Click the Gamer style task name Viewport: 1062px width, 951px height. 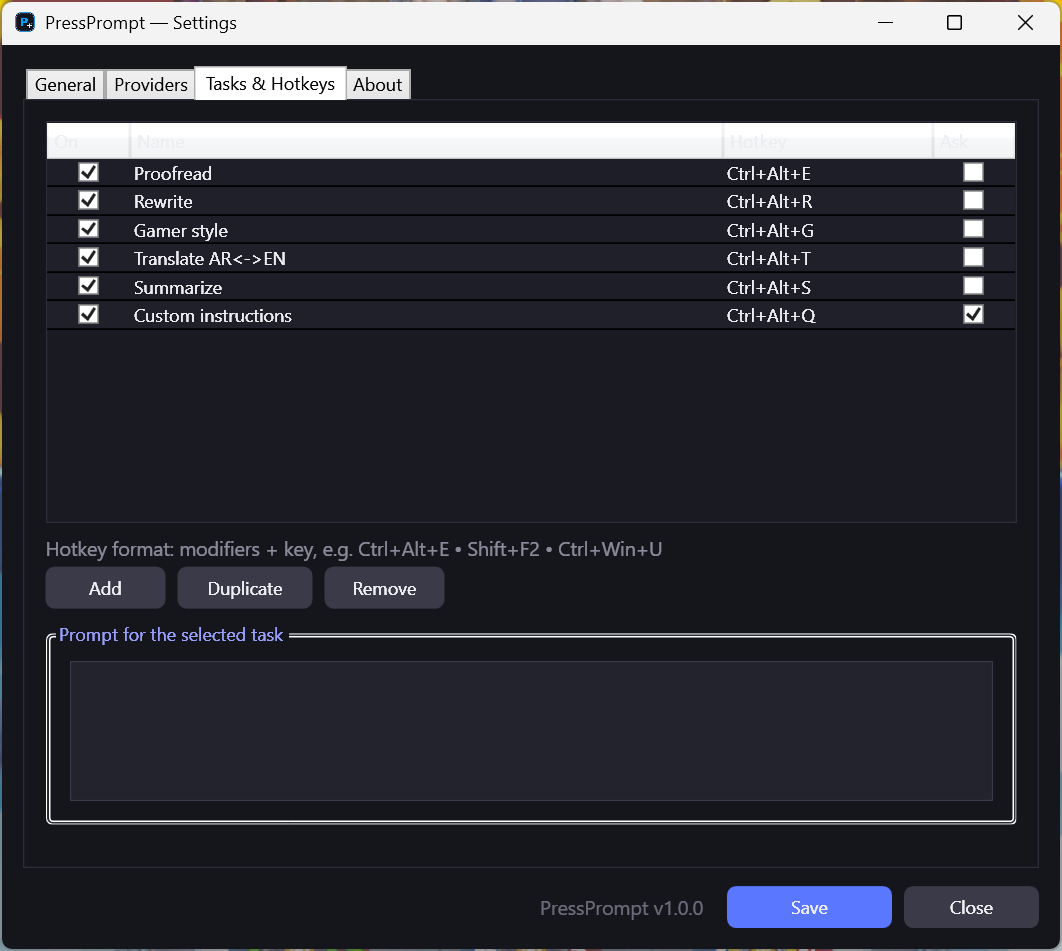[x=181, y=230]
